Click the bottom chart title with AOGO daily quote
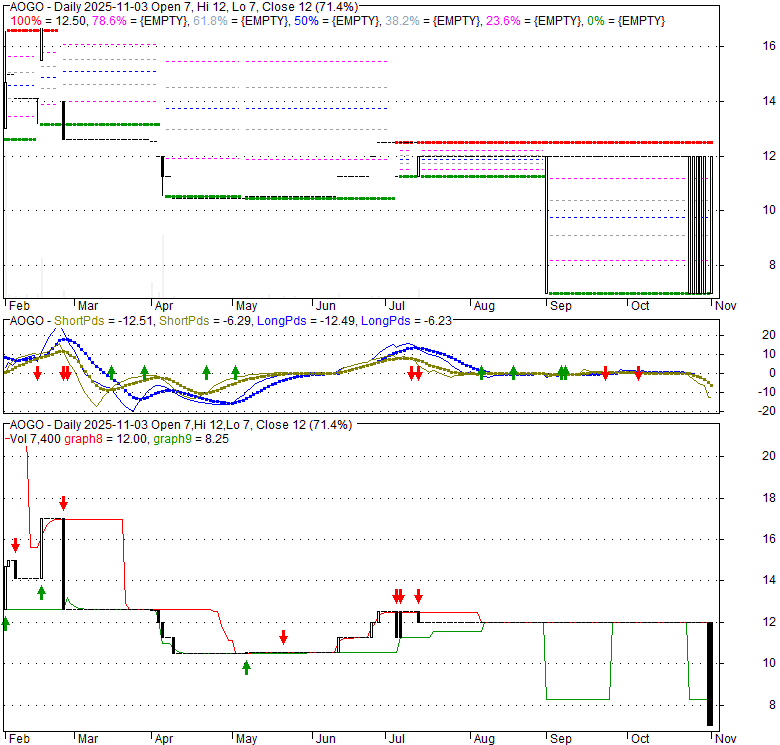 click(181, 425)
